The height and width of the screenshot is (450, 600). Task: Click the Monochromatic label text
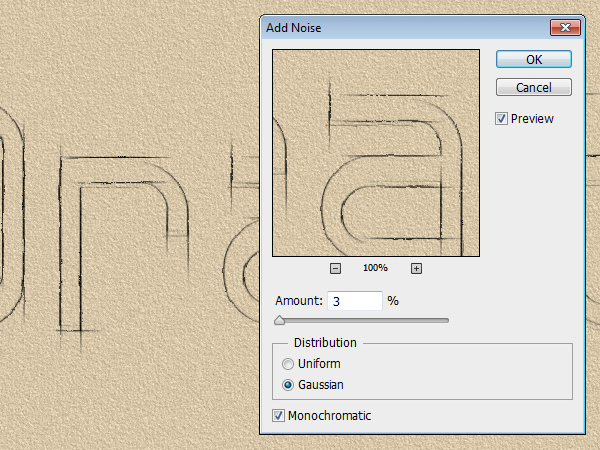click(329, 415)
